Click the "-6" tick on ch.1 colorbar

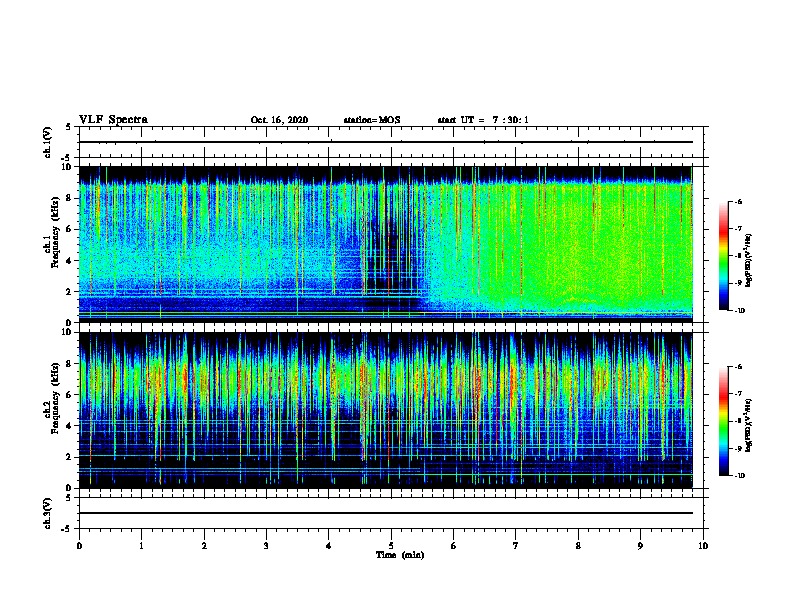[x=738, y=202]
